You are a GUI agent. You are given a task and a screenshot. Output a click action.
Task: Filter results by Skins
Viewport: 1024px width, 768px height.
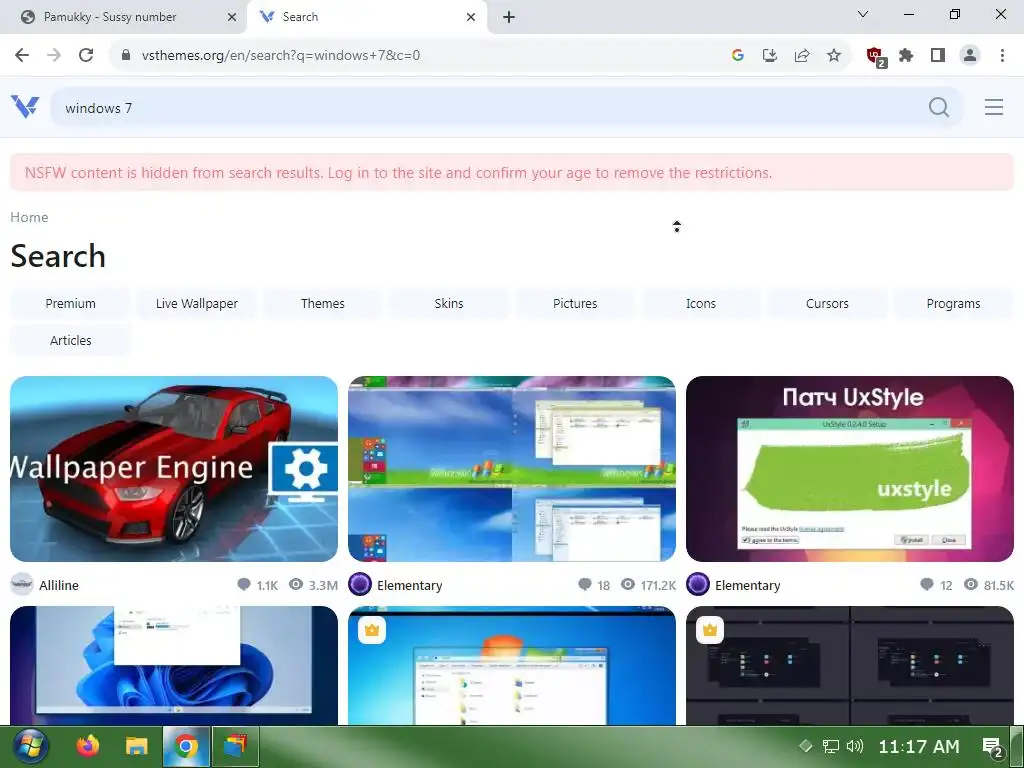click(449, 303)
